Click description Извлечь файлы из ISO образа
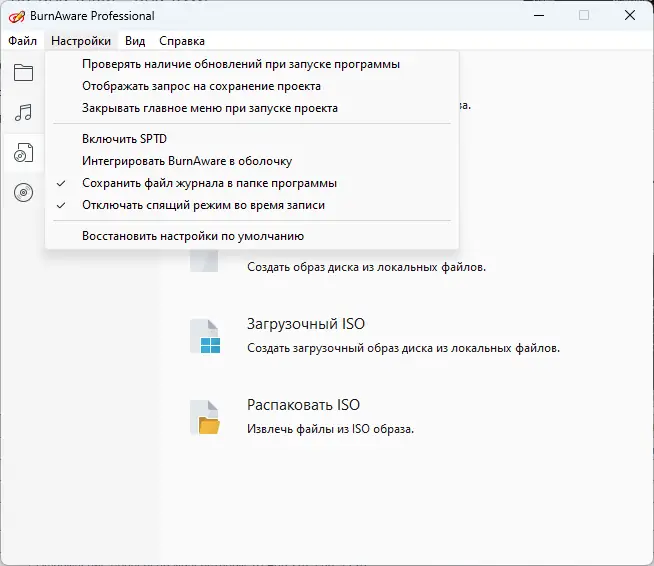This screenshot has height=566, width=654. [330, 429]
